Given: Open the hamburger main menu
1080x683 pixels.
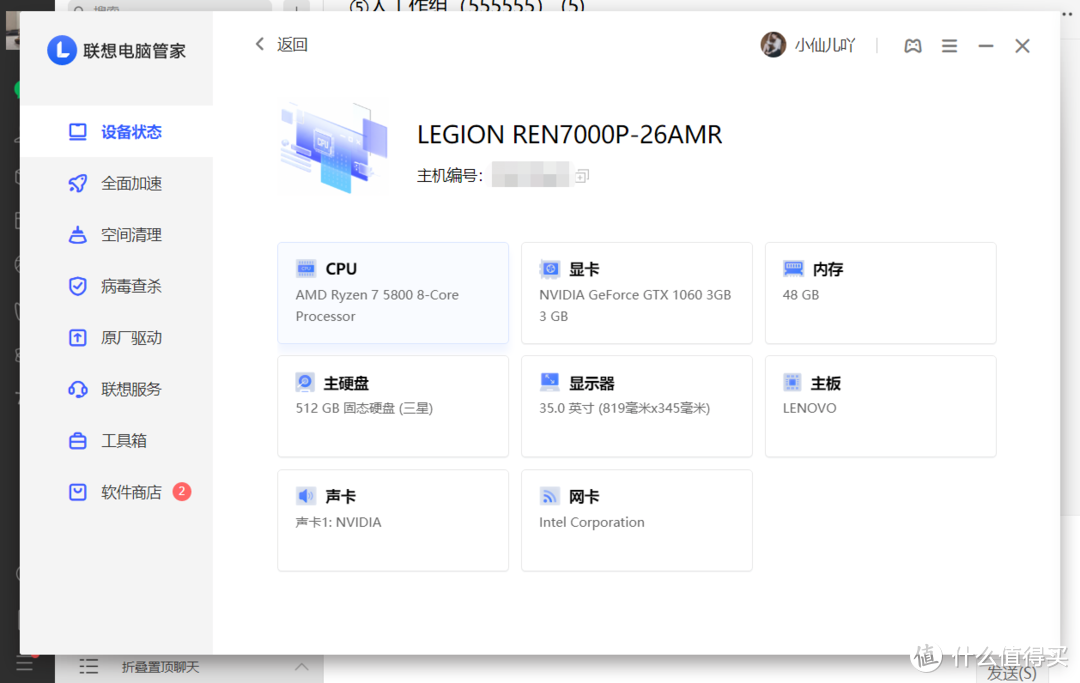Looking at the screenshot, I should tap(949, 46).
